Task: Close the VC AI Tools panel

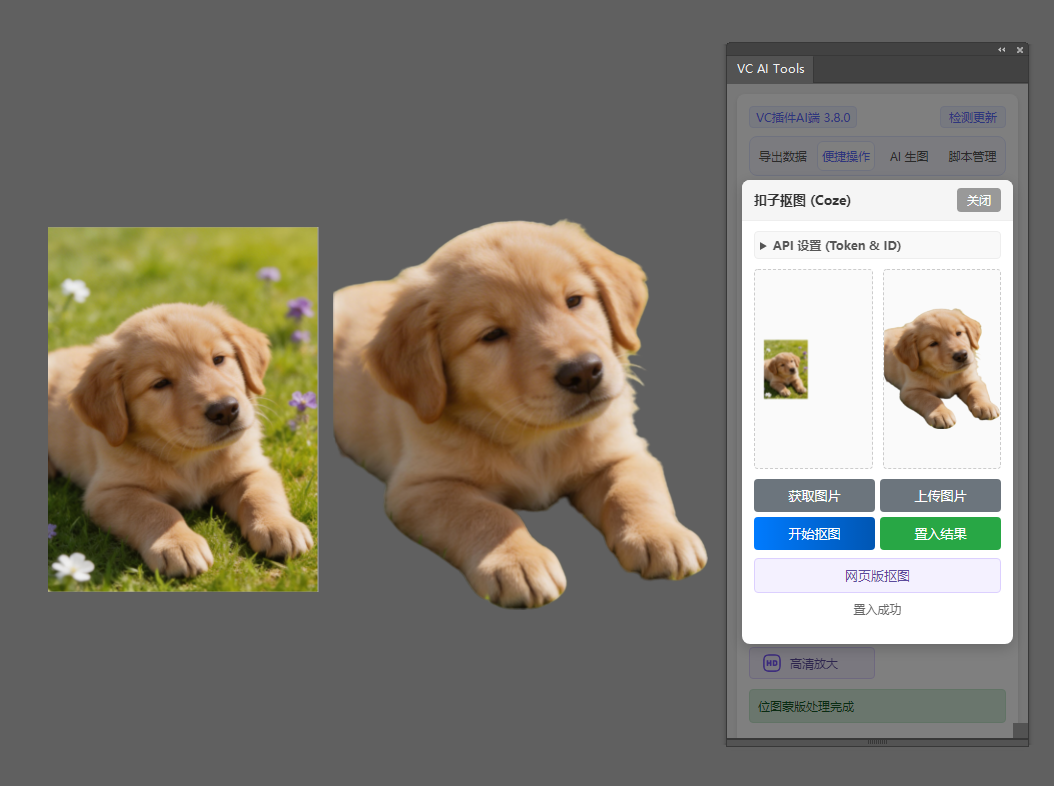Action: point(1020,49)
